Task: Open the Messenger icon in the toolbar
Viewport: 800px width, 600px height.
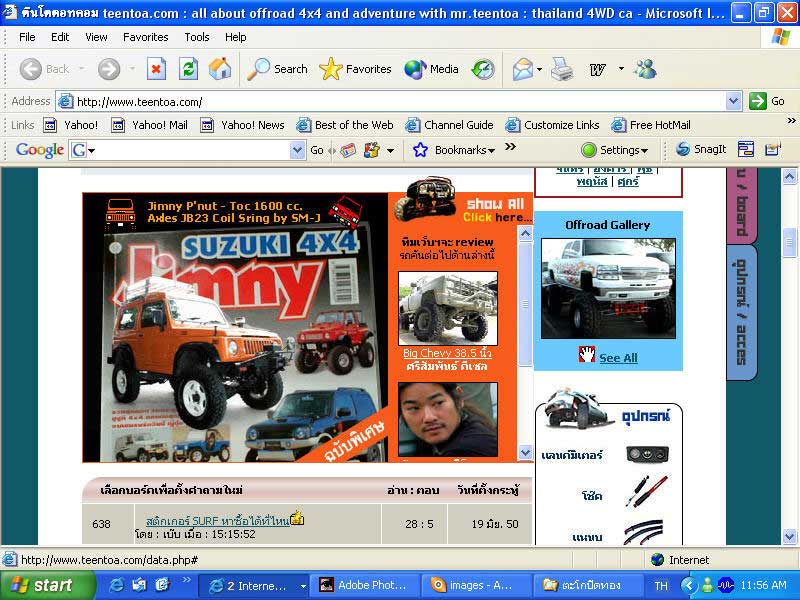Action: tap(645, 69)
